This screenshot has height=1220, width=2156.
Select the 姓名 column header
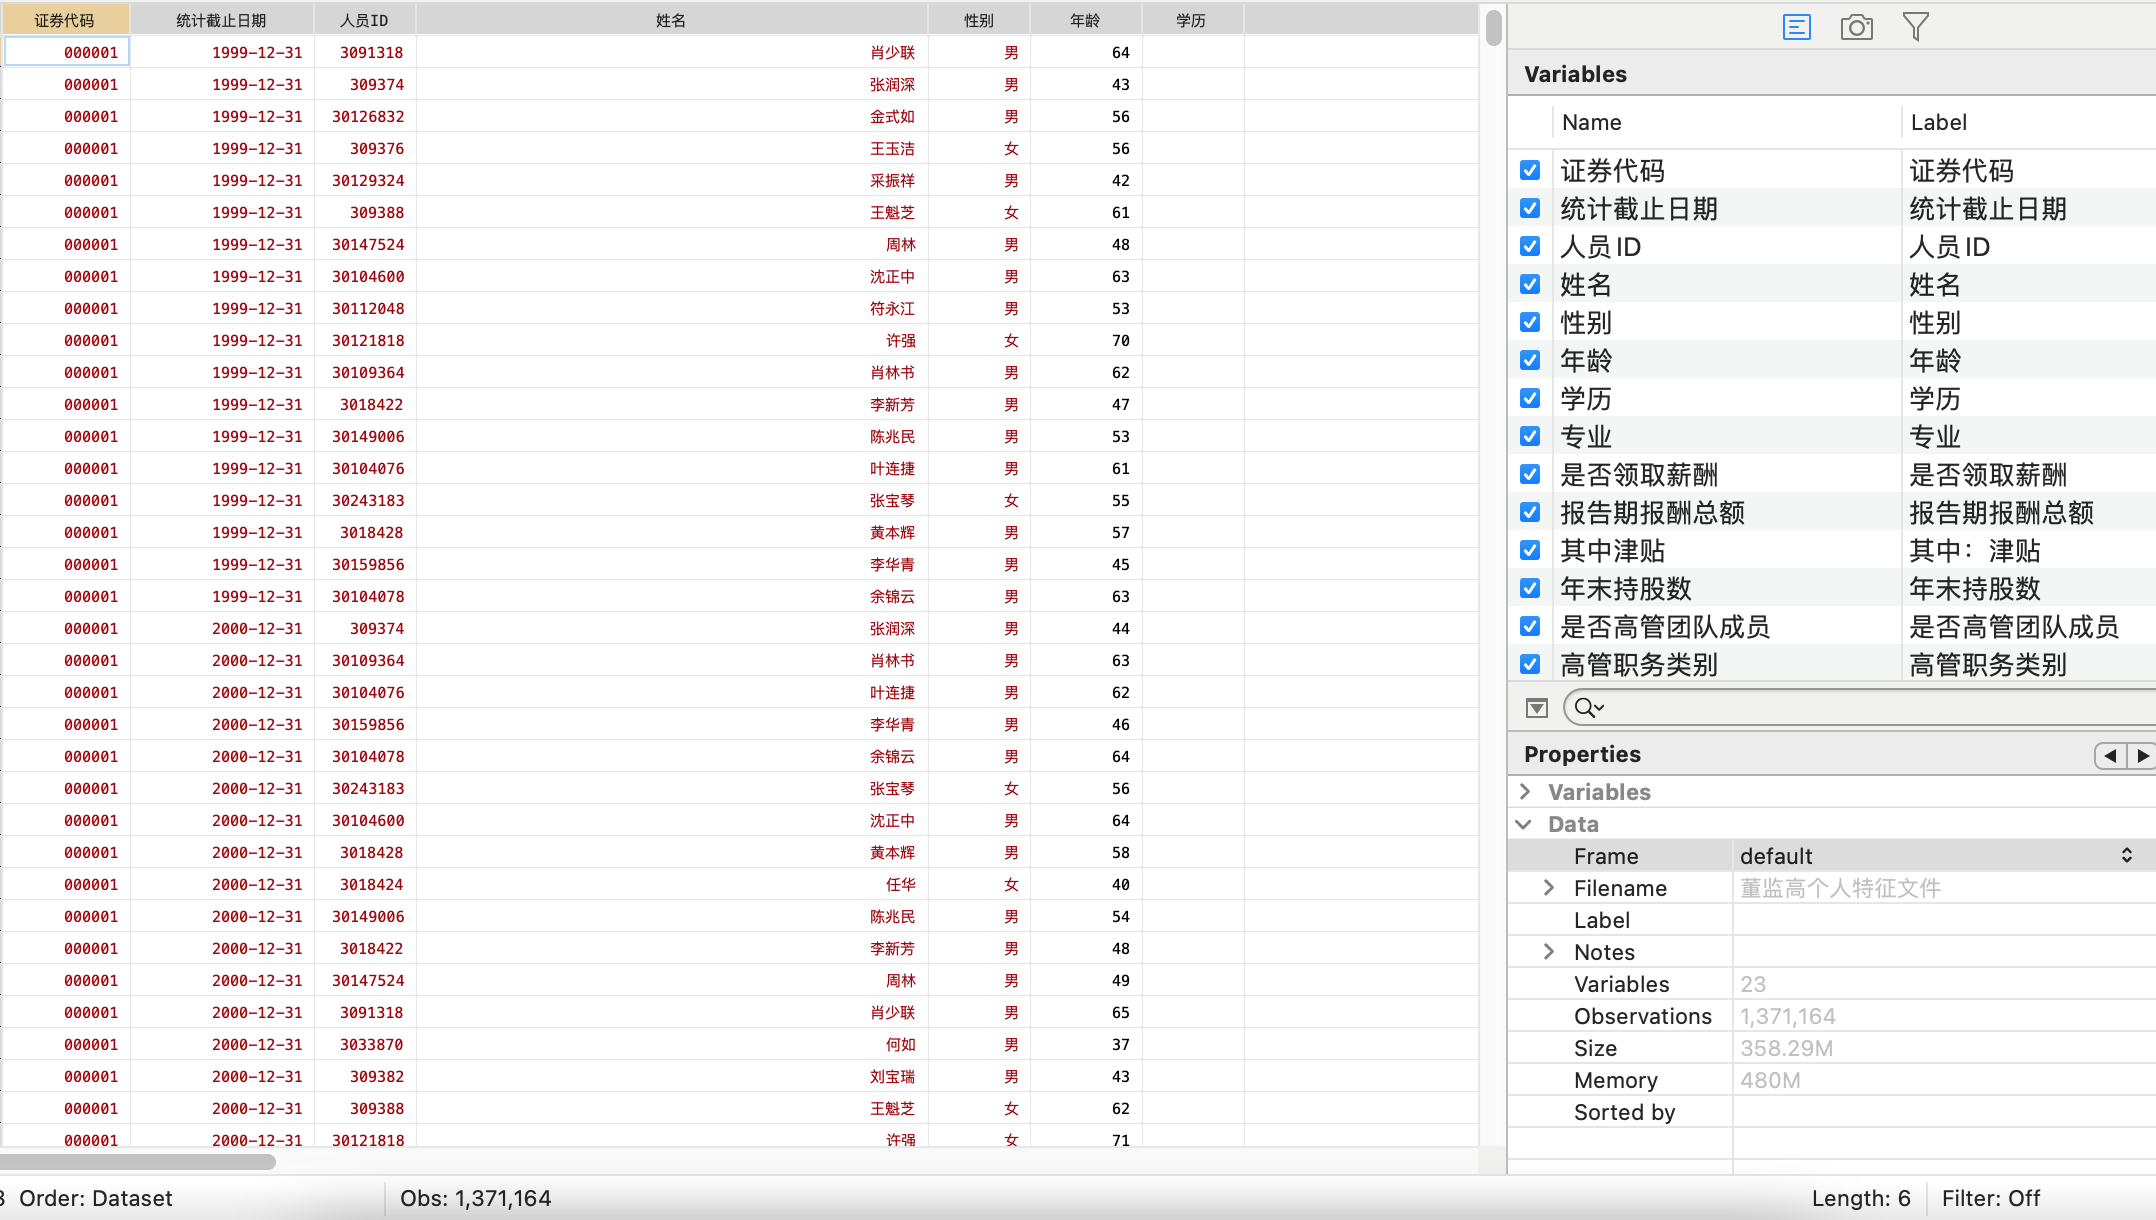pos(671,20)
